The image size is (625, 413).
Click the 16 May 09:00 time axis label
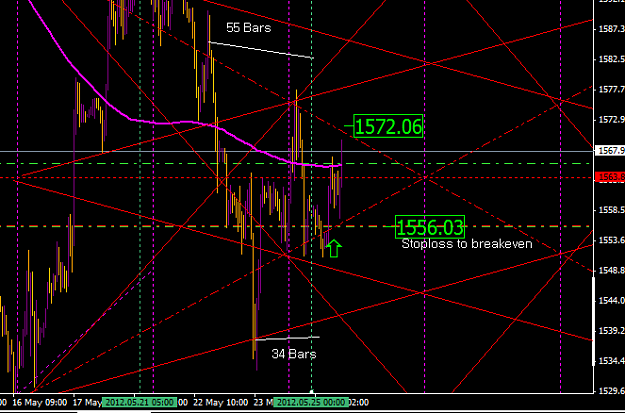[x=39, y=402]
